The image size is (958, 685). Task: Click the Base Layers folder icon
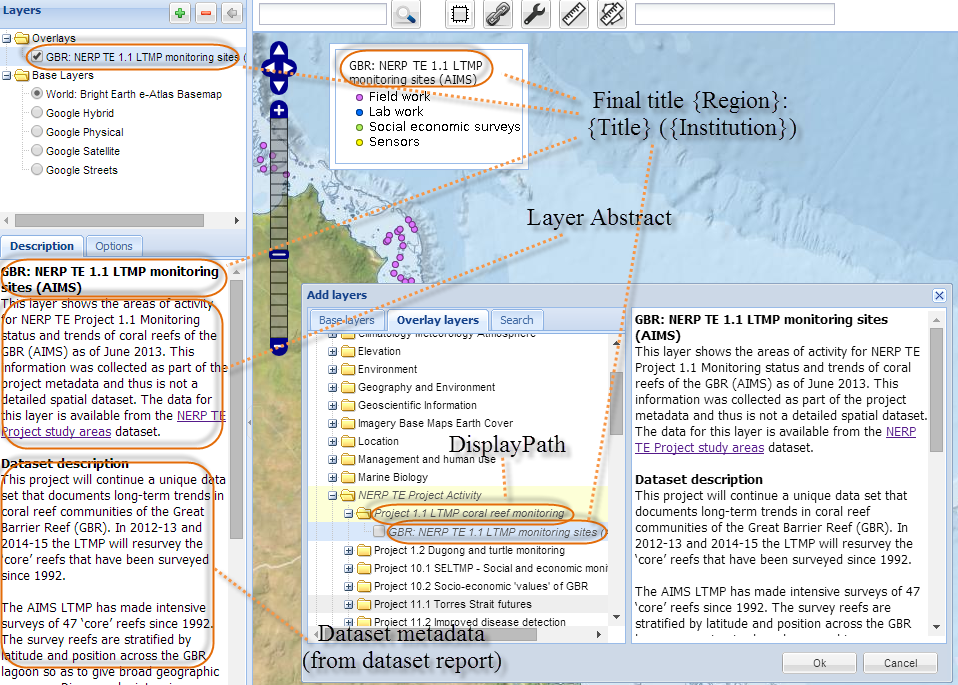(22, 75)
